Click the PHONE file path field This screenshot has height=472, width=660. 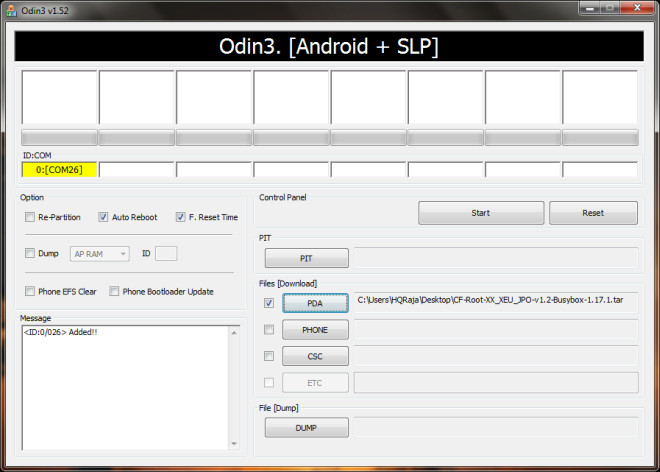pos(496,330)
